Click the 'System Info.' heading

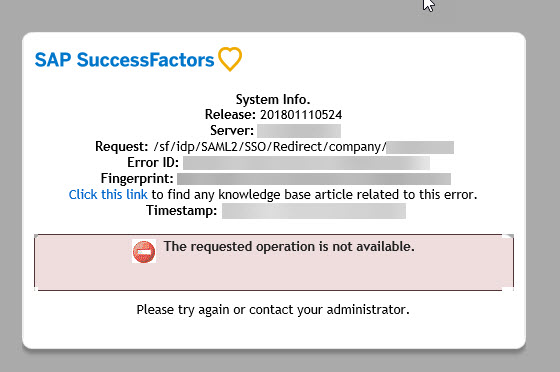pyautogui.click(x=273, y=99)
